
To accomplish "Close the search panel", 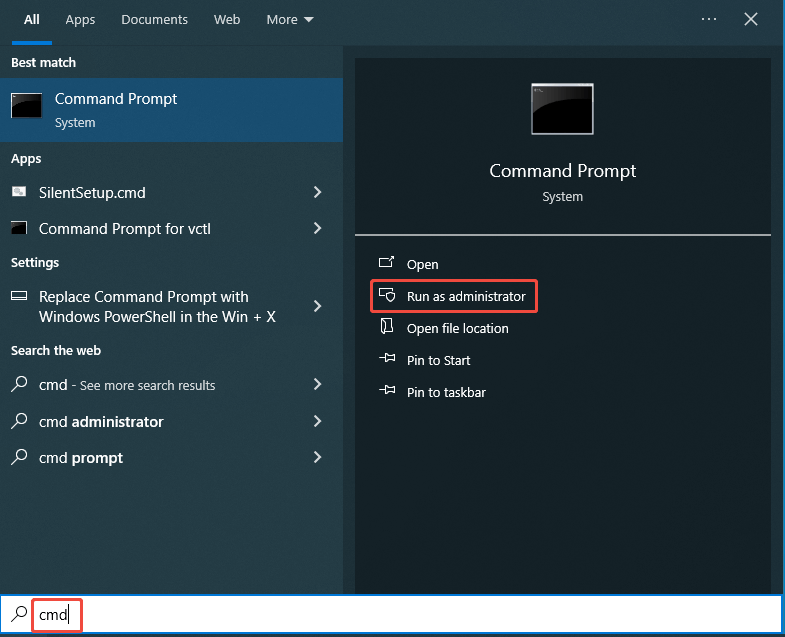I will pyautogui.click(x=750, y=19).
